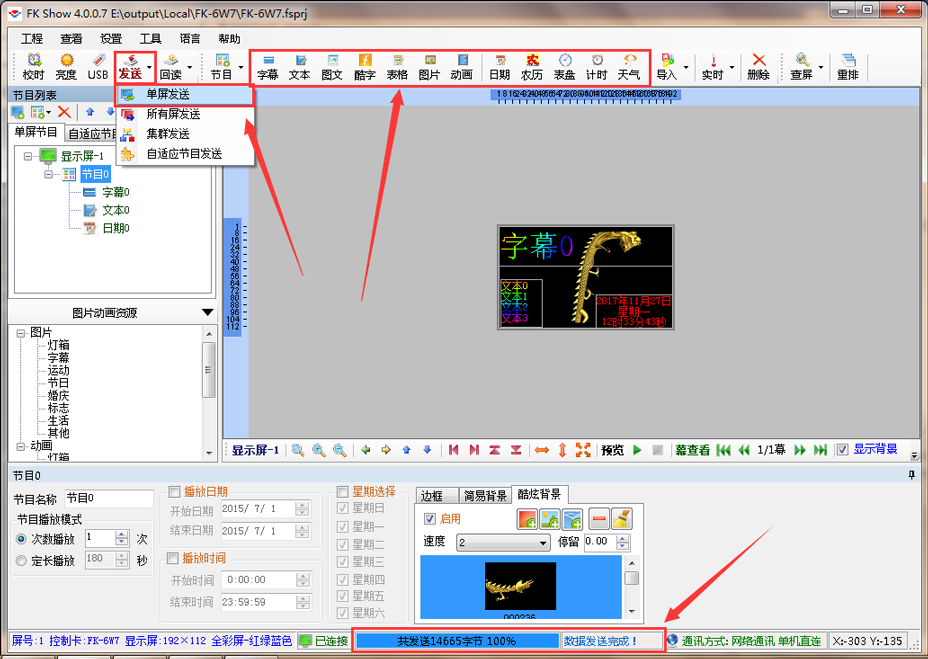The height and width of the screenshot is (659, 928).
Task: Select the USB export icon
Action: pos(98,66)
